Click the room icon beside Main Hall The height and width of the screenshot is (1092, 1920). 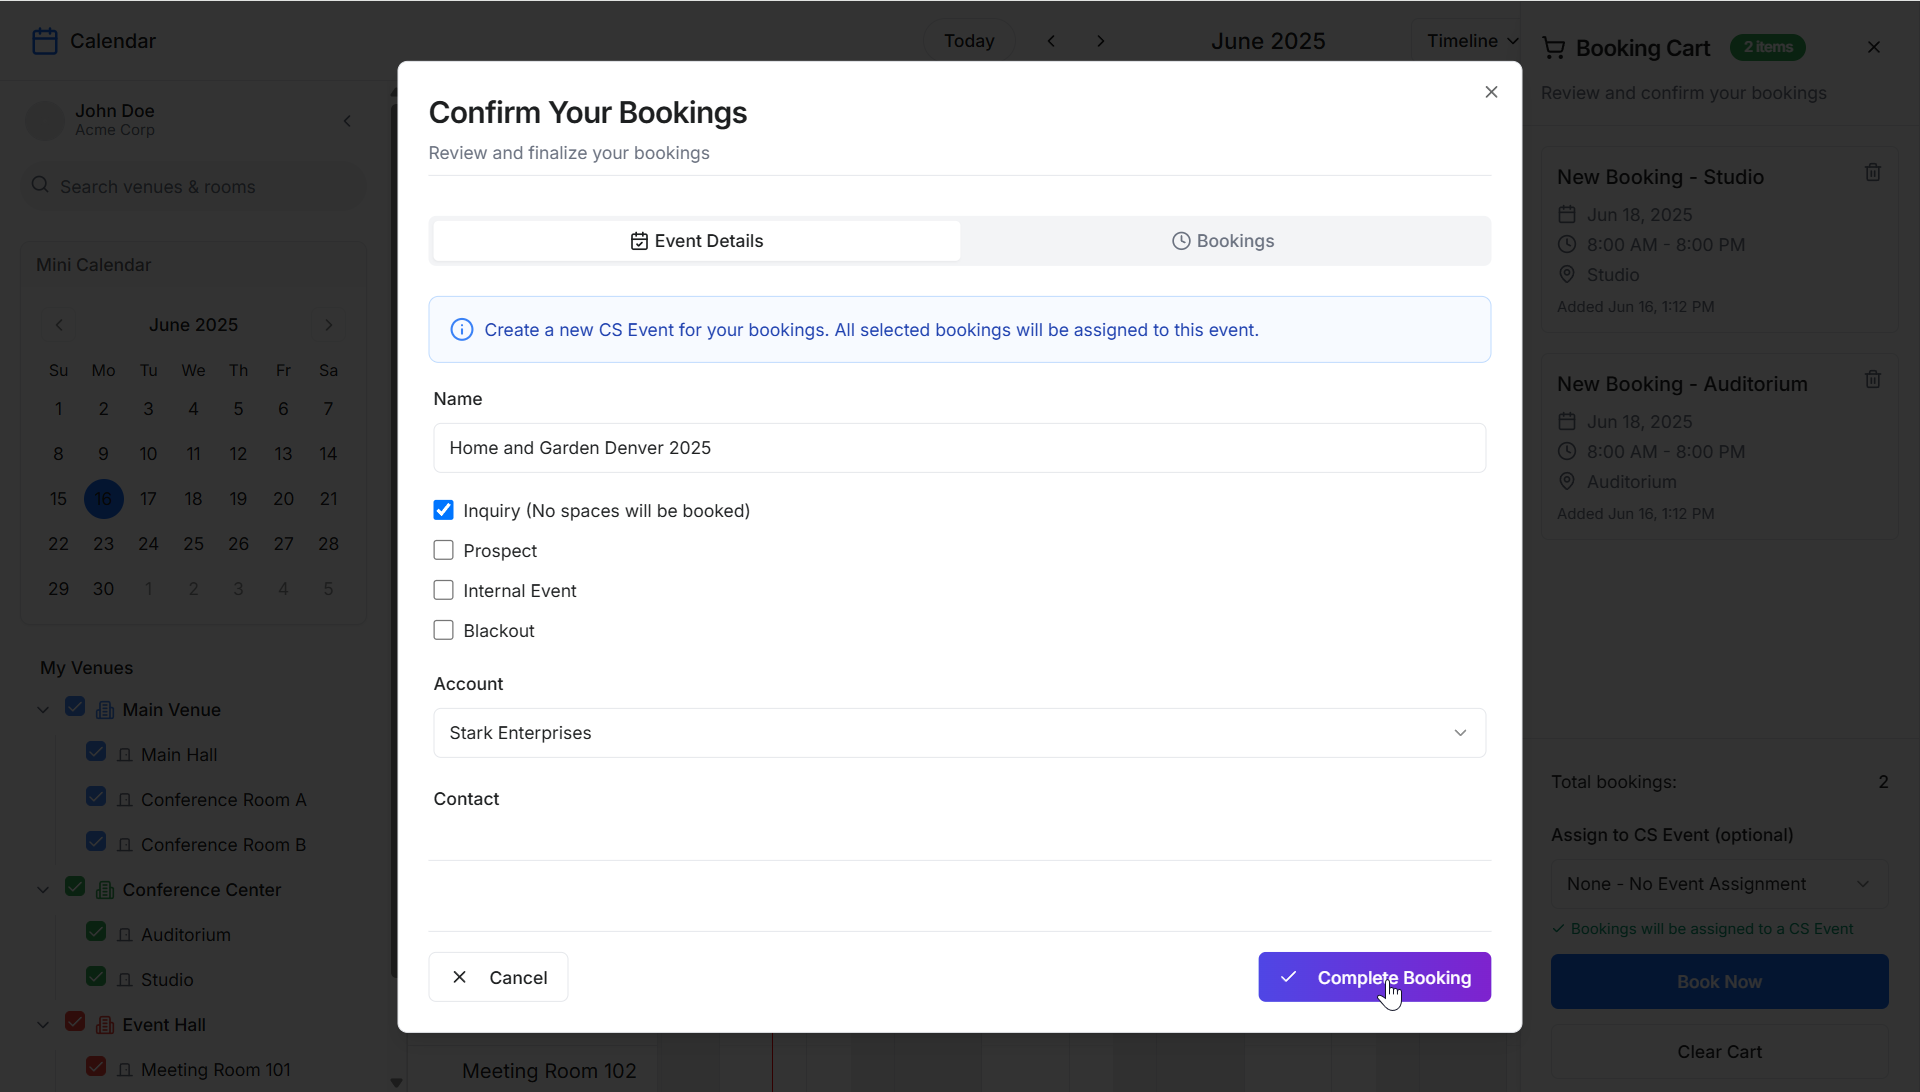(125, 755)
